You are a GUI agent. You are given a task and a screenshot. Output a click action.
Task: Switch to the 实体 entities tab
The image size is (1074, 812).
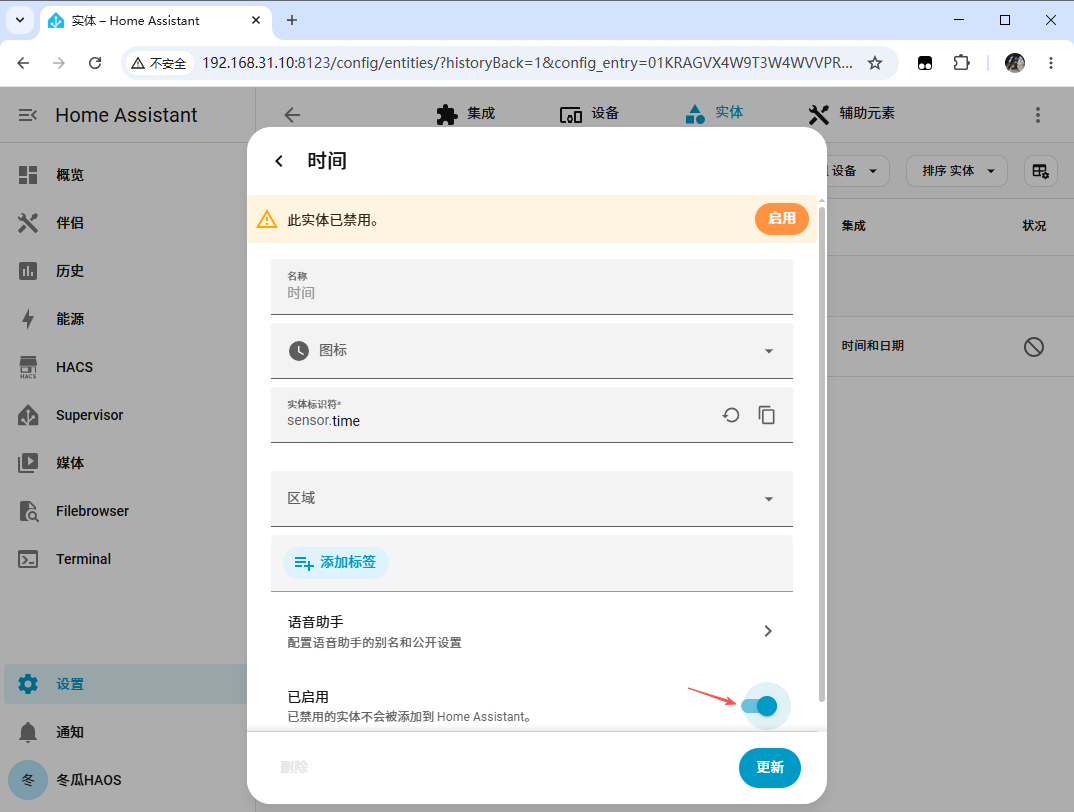click(714, 113)
